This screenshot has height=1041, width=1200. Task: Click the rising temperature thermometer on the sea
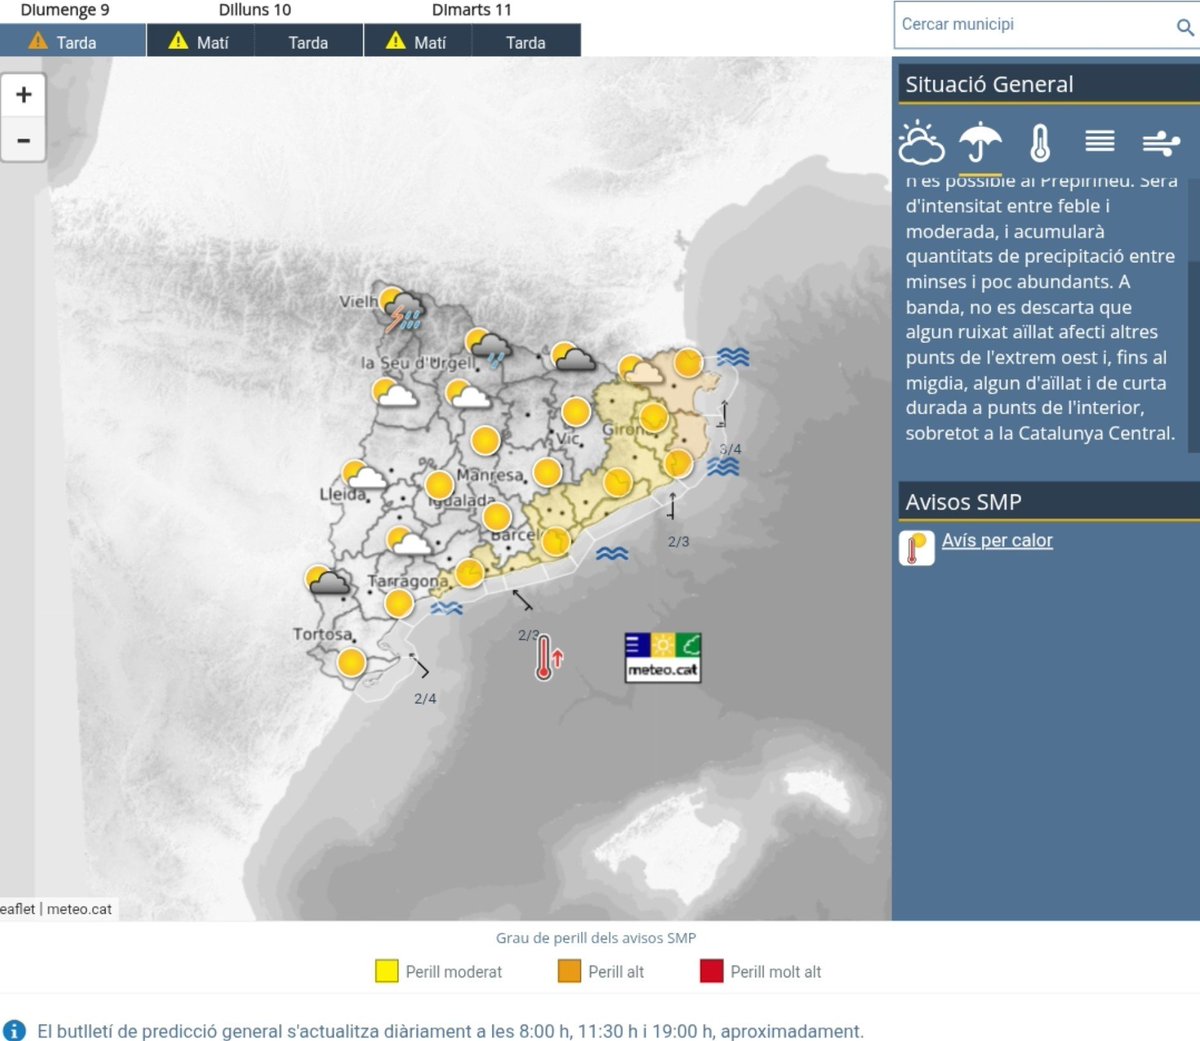click(x=548, y=658)
